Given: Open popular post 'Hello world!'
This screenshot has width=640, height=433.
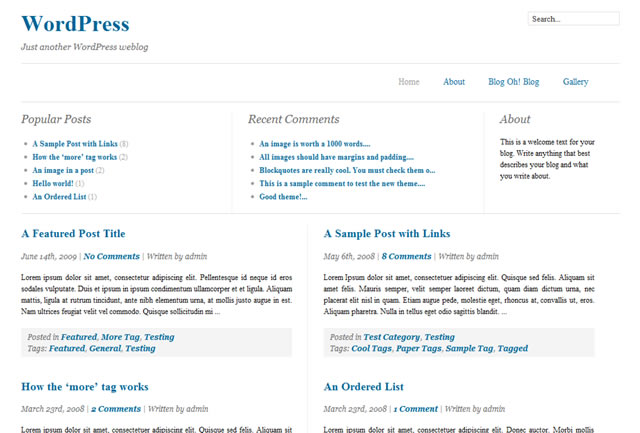Looking at the screenshot, I should point(53,183).
